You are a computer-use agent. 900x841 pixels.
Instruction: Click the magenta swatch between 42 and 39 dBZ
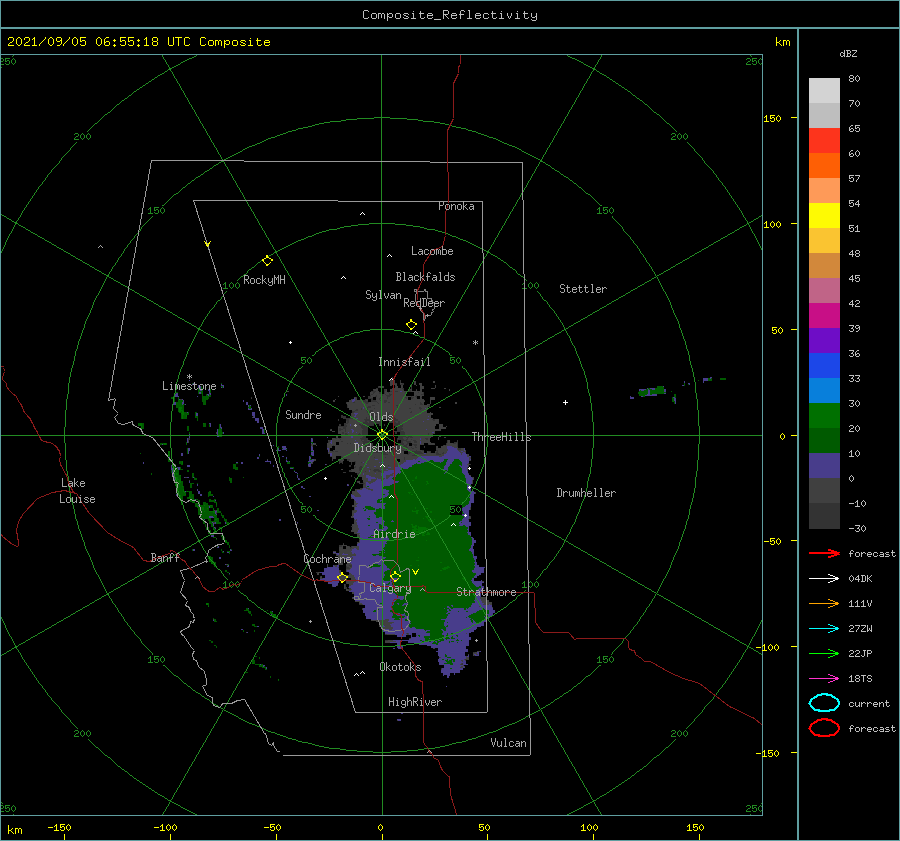tap(824, 316)
